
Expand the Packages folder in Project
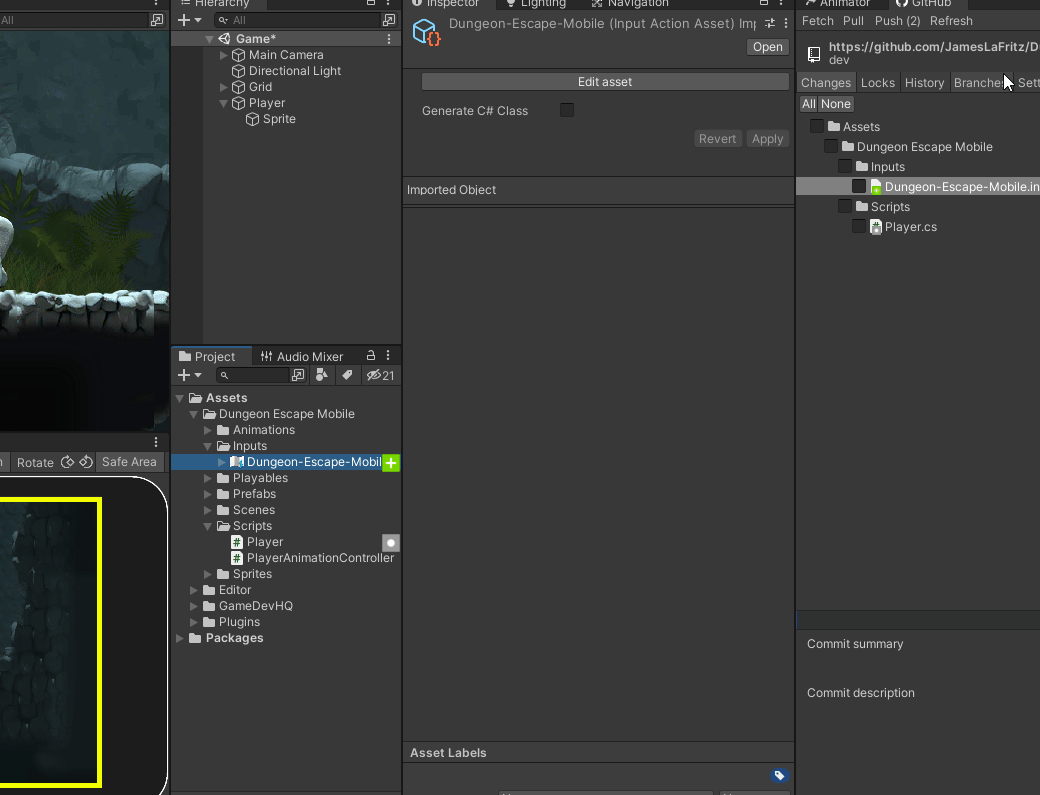(179, 638)
